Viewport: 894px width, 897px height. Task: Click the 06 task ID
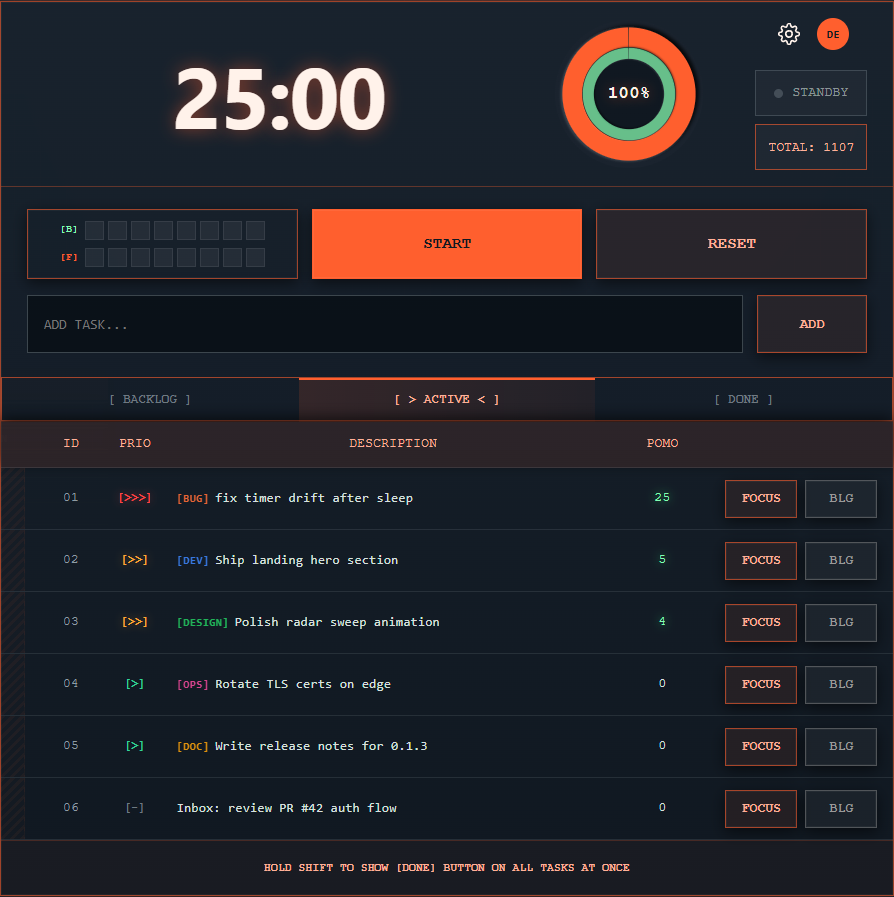point(71,807)
